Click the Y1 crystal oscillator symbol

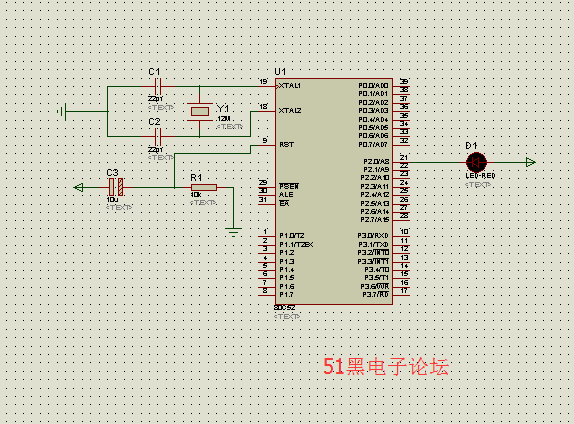coord(200,111)
